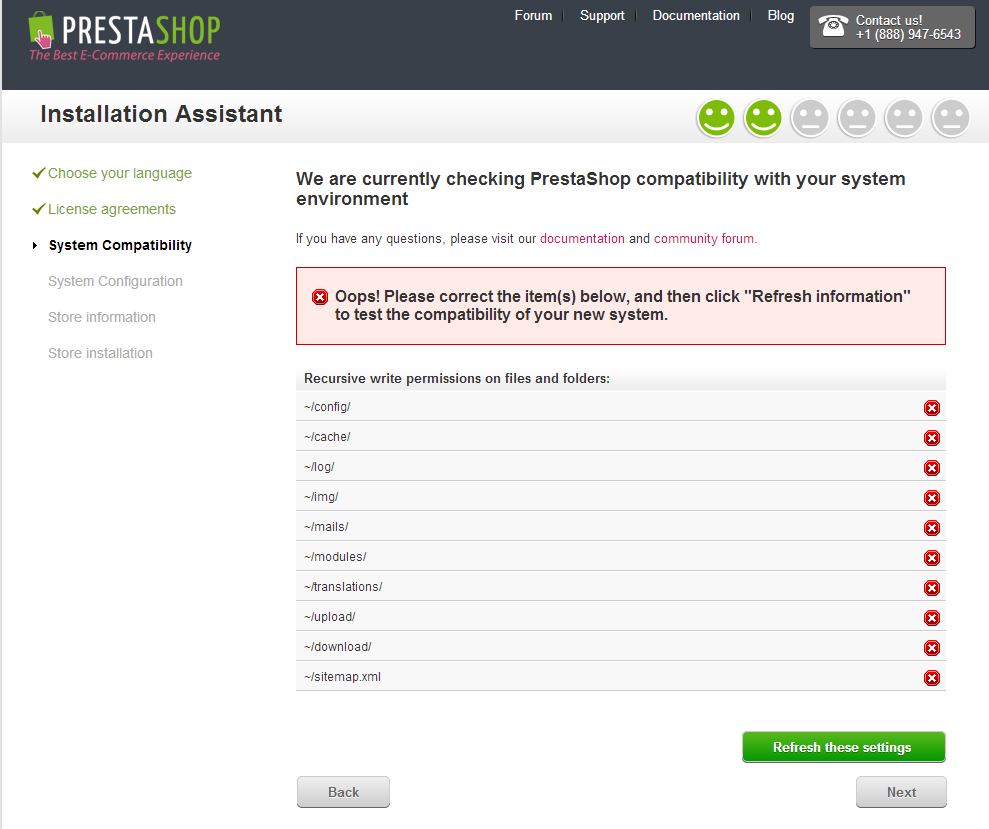
Task: Go to License agreements step
Action: [x=112, y=209]
